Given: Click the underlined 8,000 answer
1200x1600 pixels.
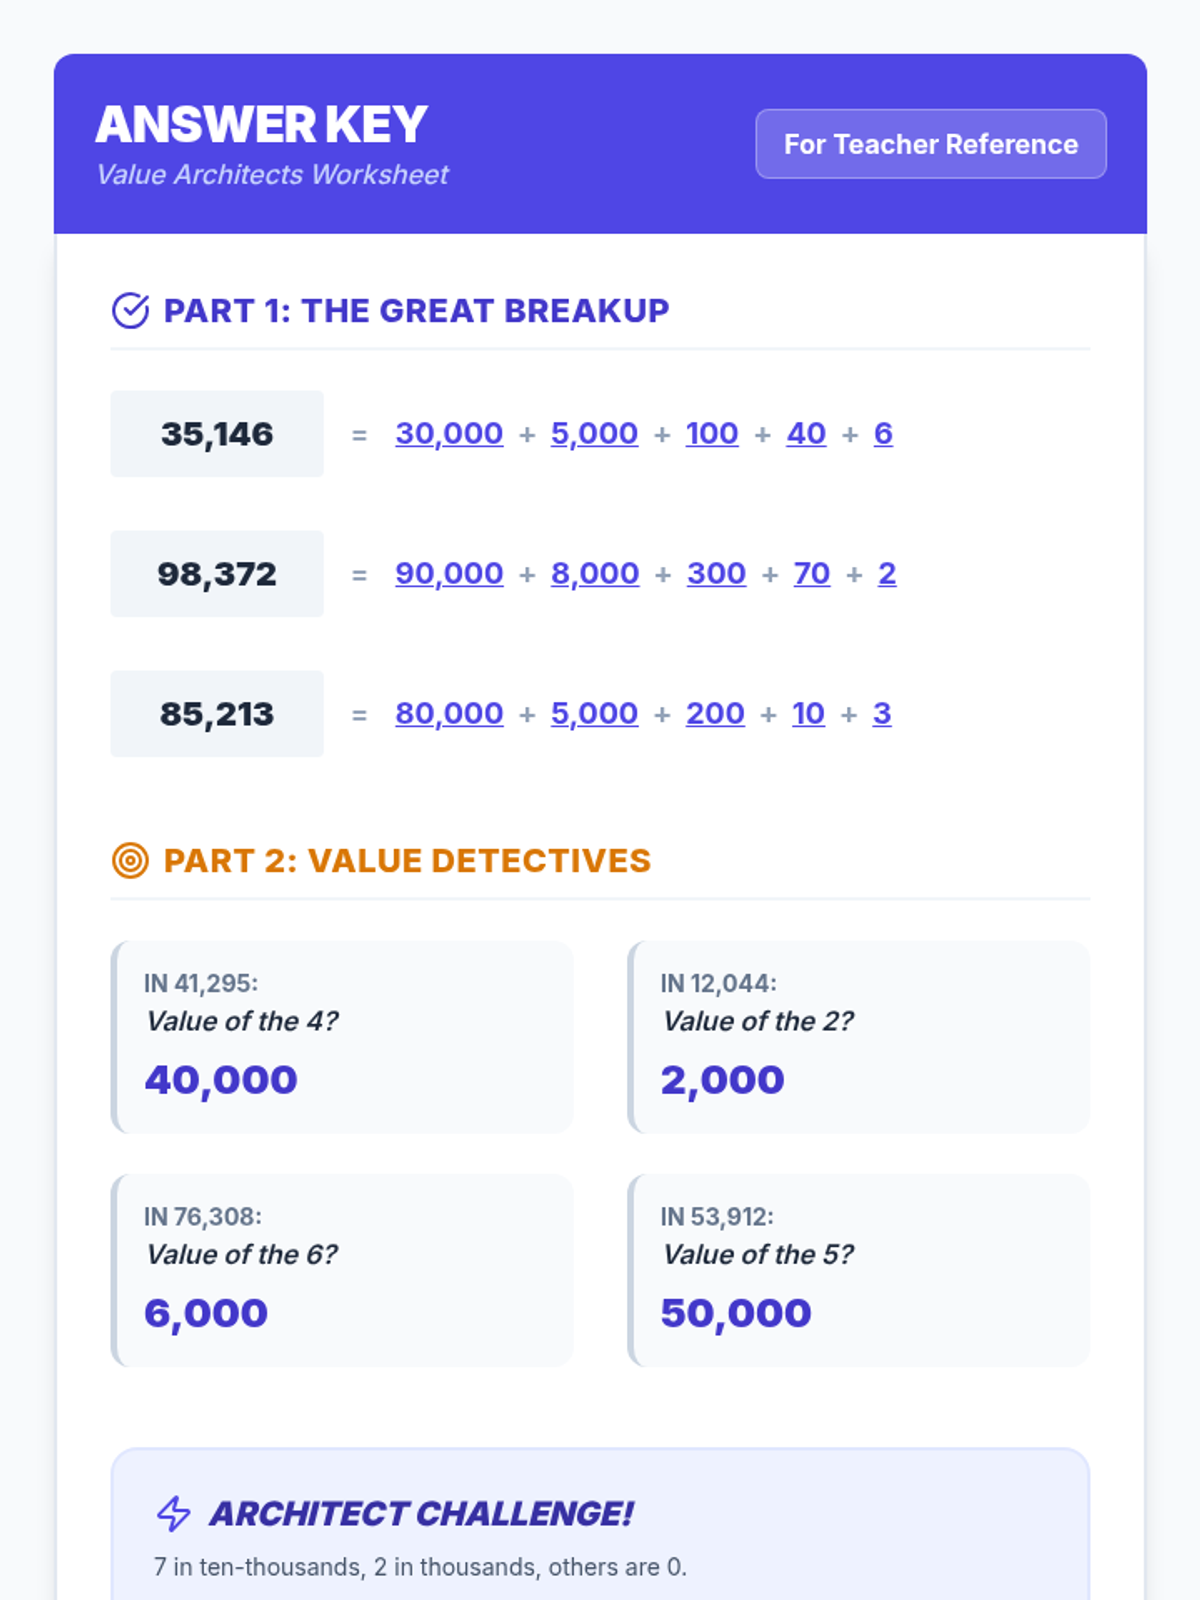Looking at the screenshot, I should point(595,574).
